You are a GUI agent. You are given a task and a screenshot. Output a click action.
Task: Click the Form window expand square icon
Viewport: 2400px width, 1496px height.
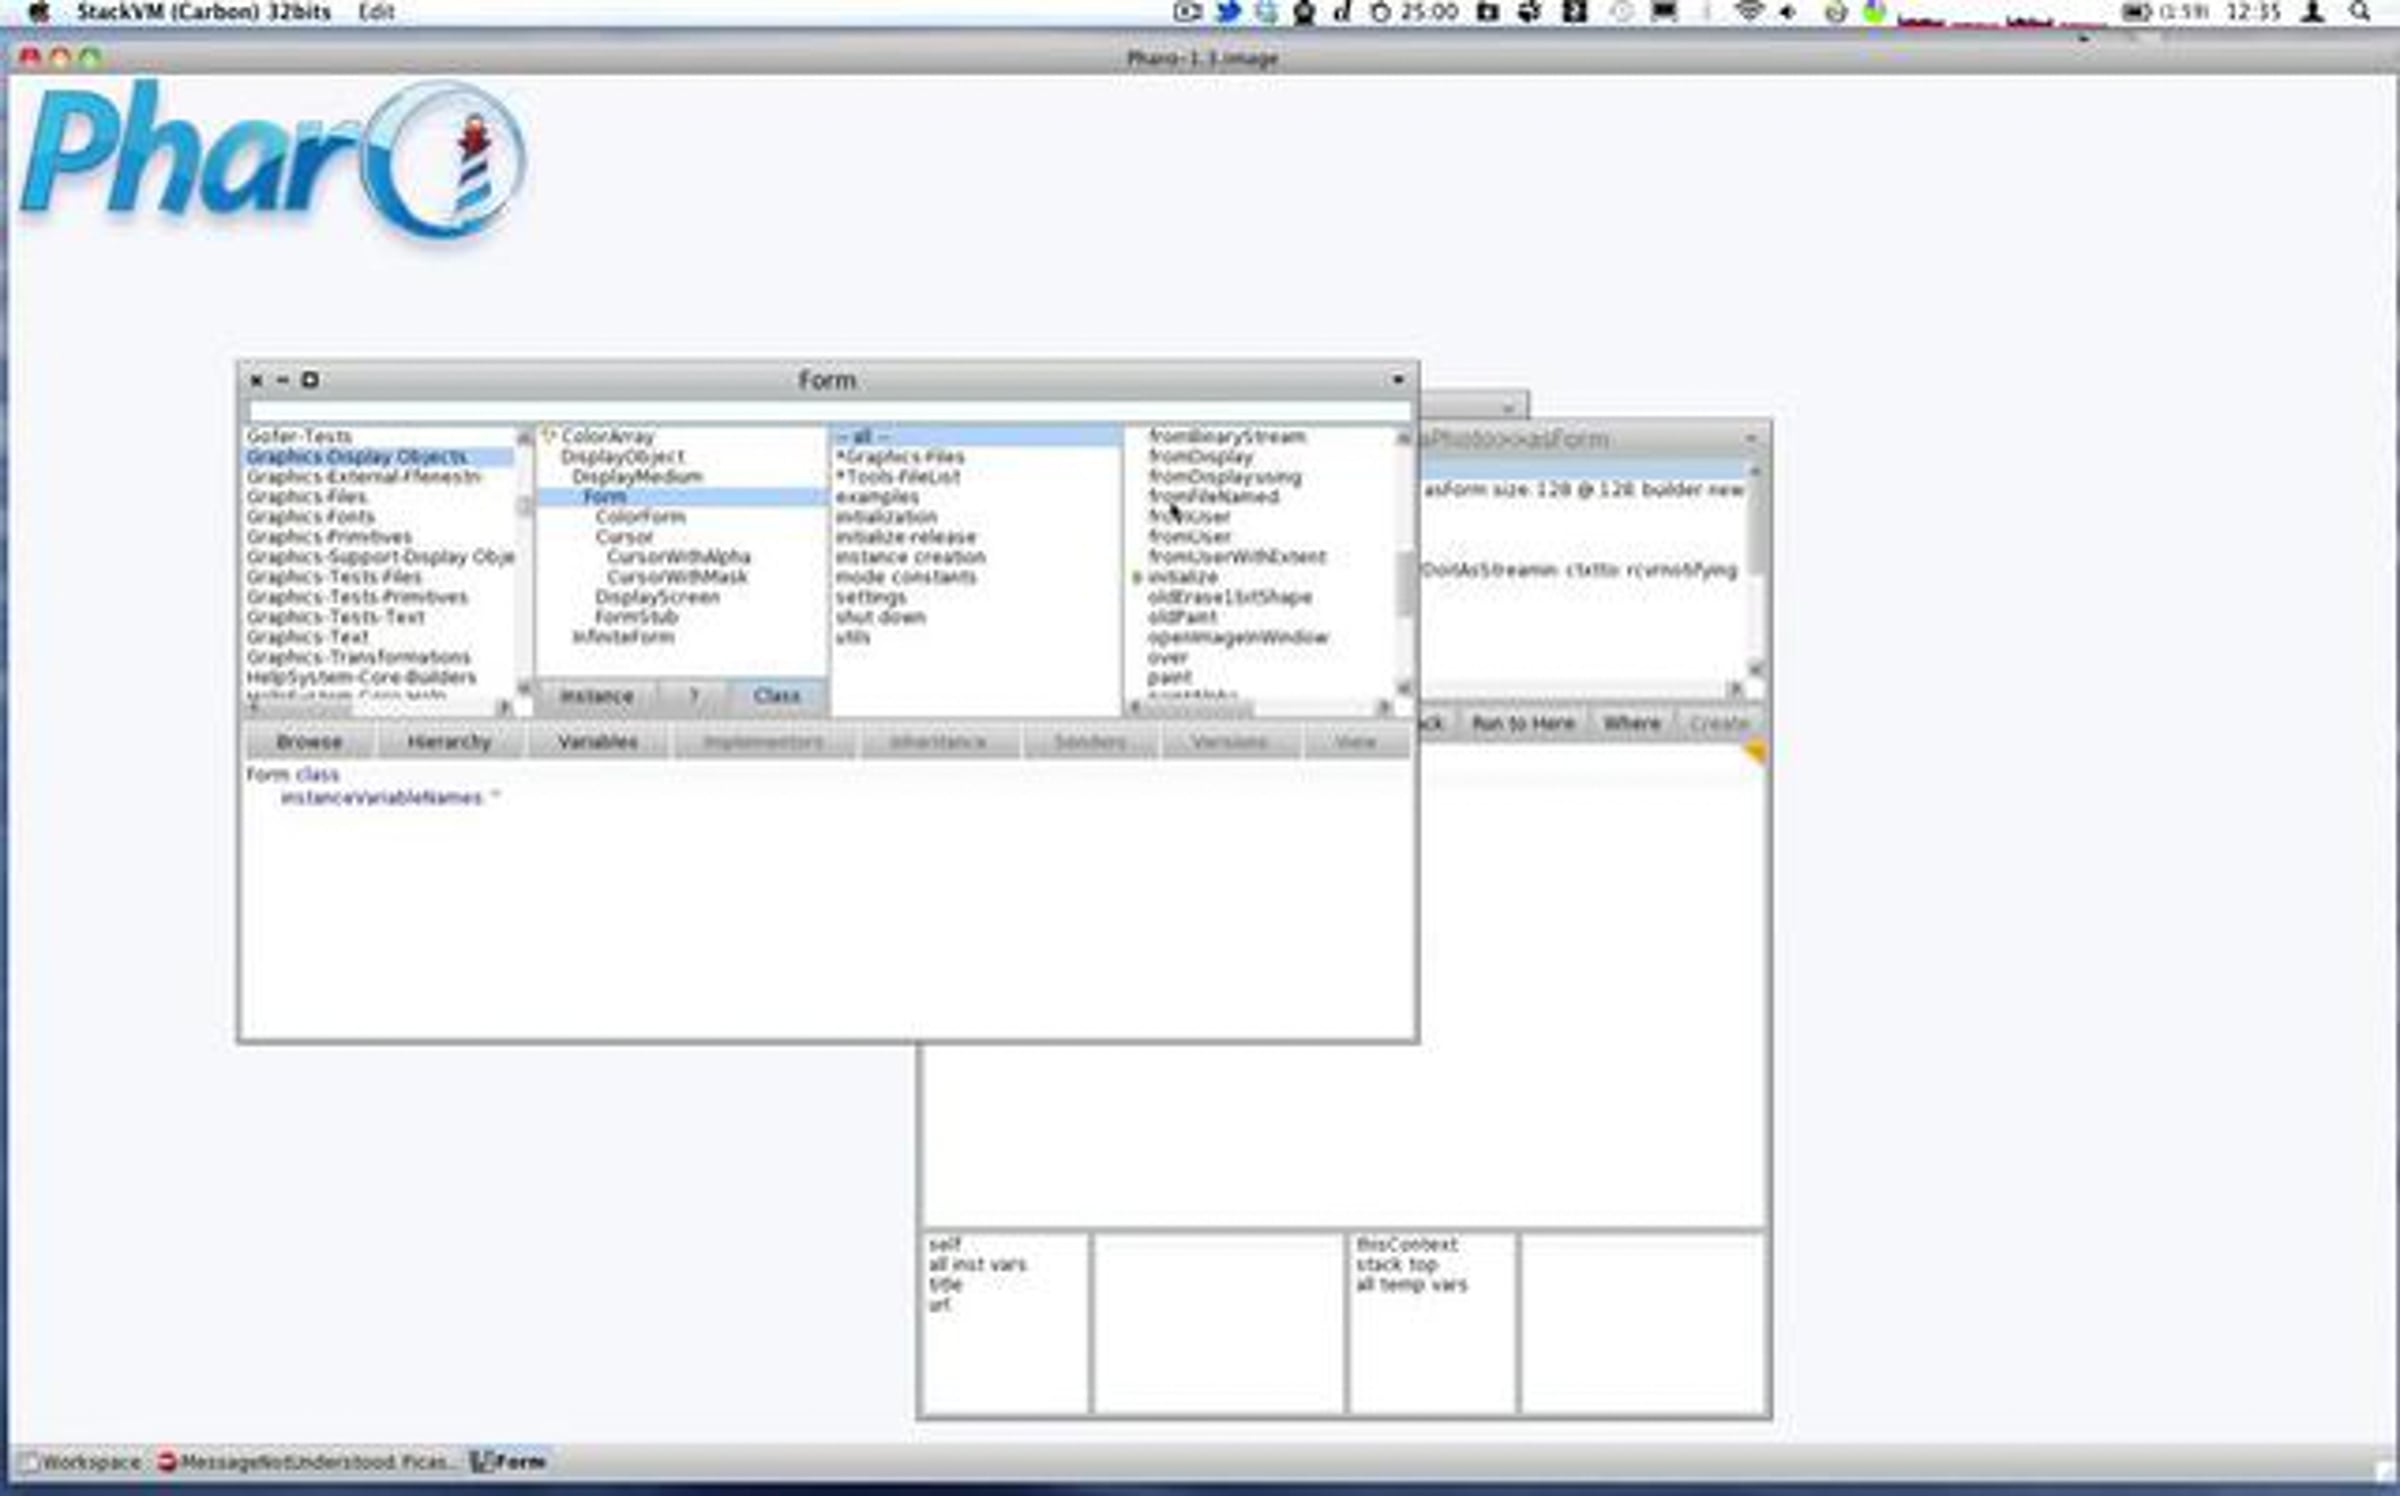tap(310, 380)
